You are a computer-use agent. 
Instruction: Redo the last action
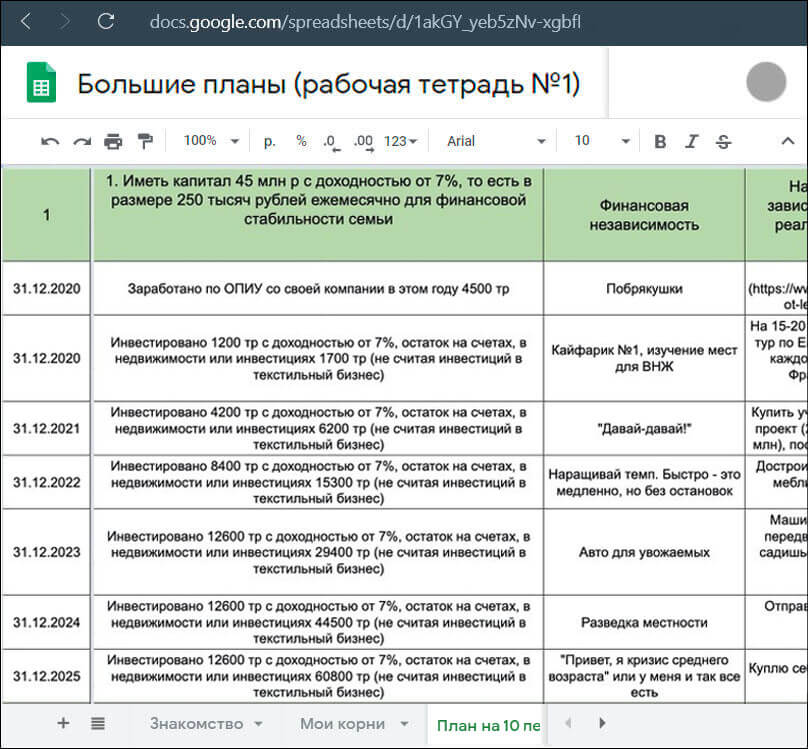[x=82, y=141]
